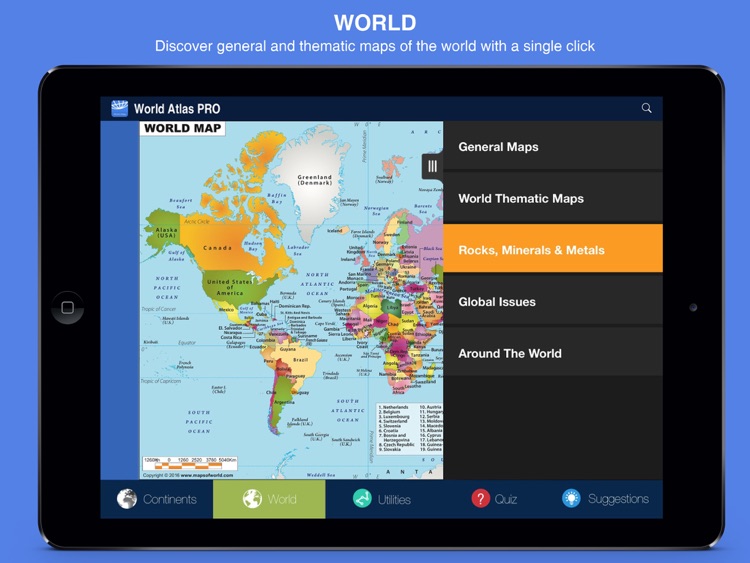Open the General Maps menu
Screen dimensions: 750x563
coord(553,147)
